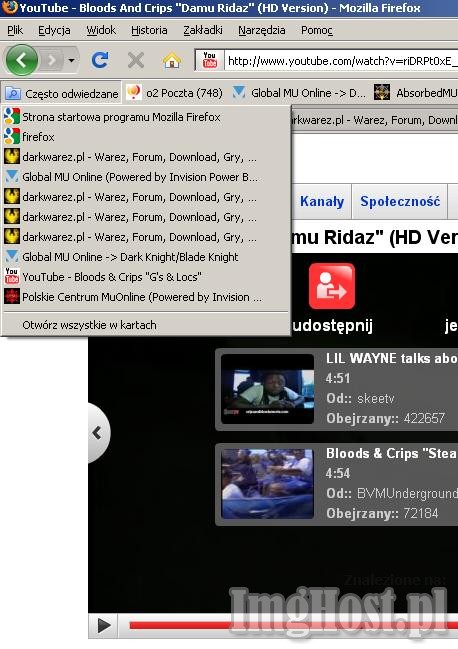The height and width of the screenshot is (649, 458).
Task: Click the Forward navigation arrow
Action: pyautogui.click(x=52, y=61)
